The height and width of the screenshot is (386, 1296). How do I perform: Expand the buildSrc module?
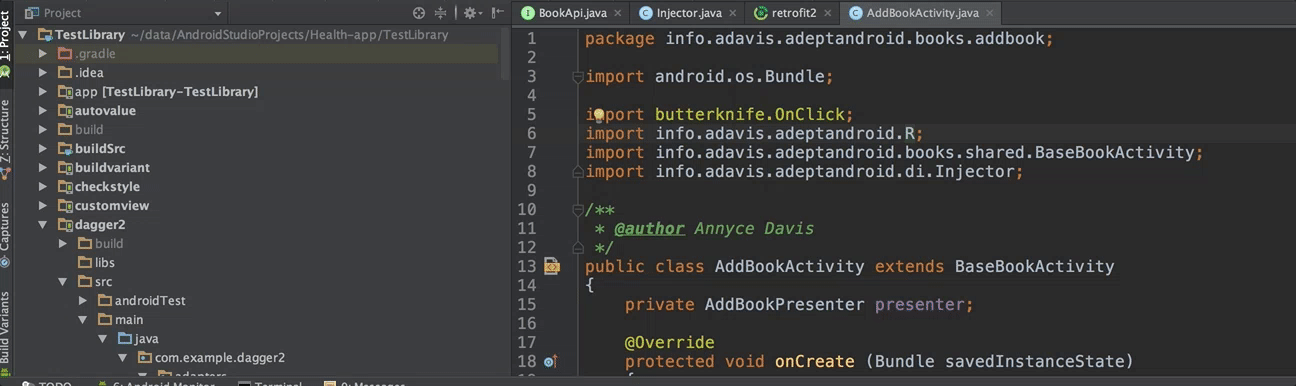(43, 148)
